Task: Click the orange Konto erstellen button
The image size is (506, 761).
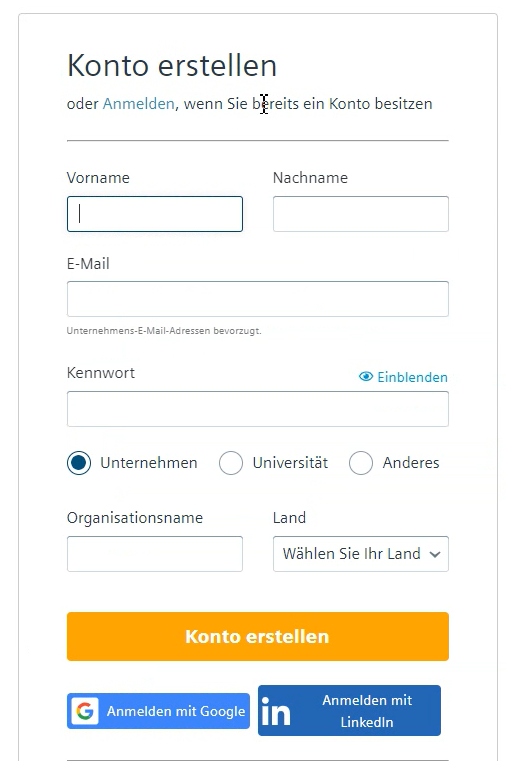Action: point(258,636)
